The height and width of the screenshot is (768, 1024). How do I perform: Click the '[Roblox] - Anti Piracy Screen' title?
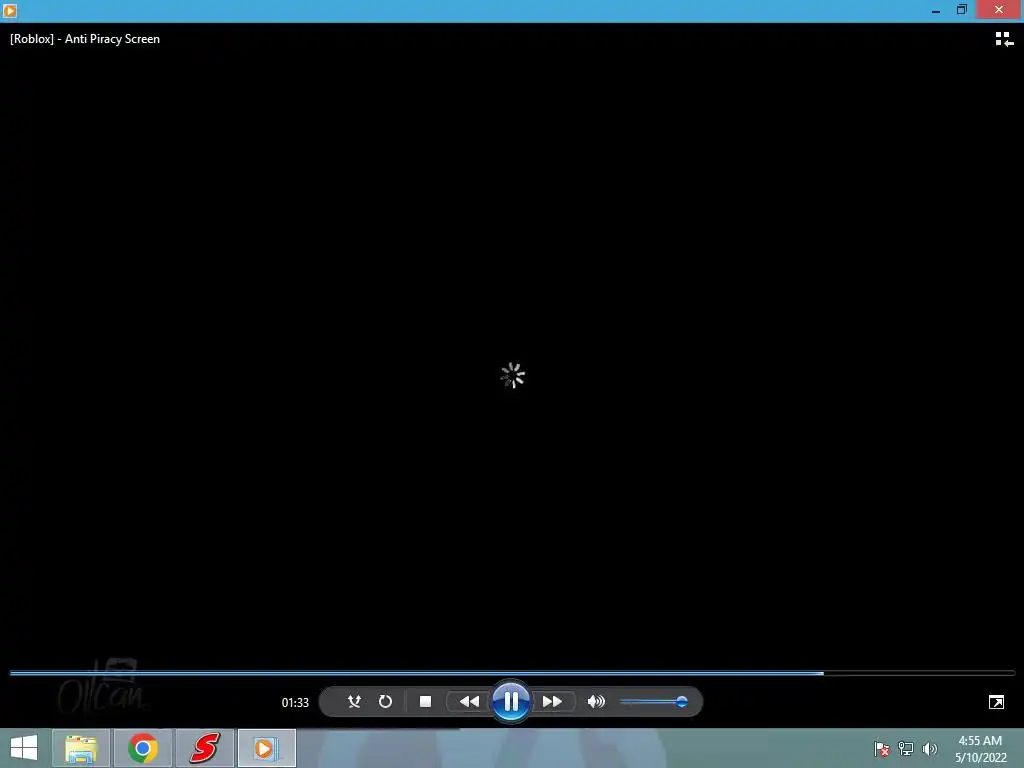(85, 39)
